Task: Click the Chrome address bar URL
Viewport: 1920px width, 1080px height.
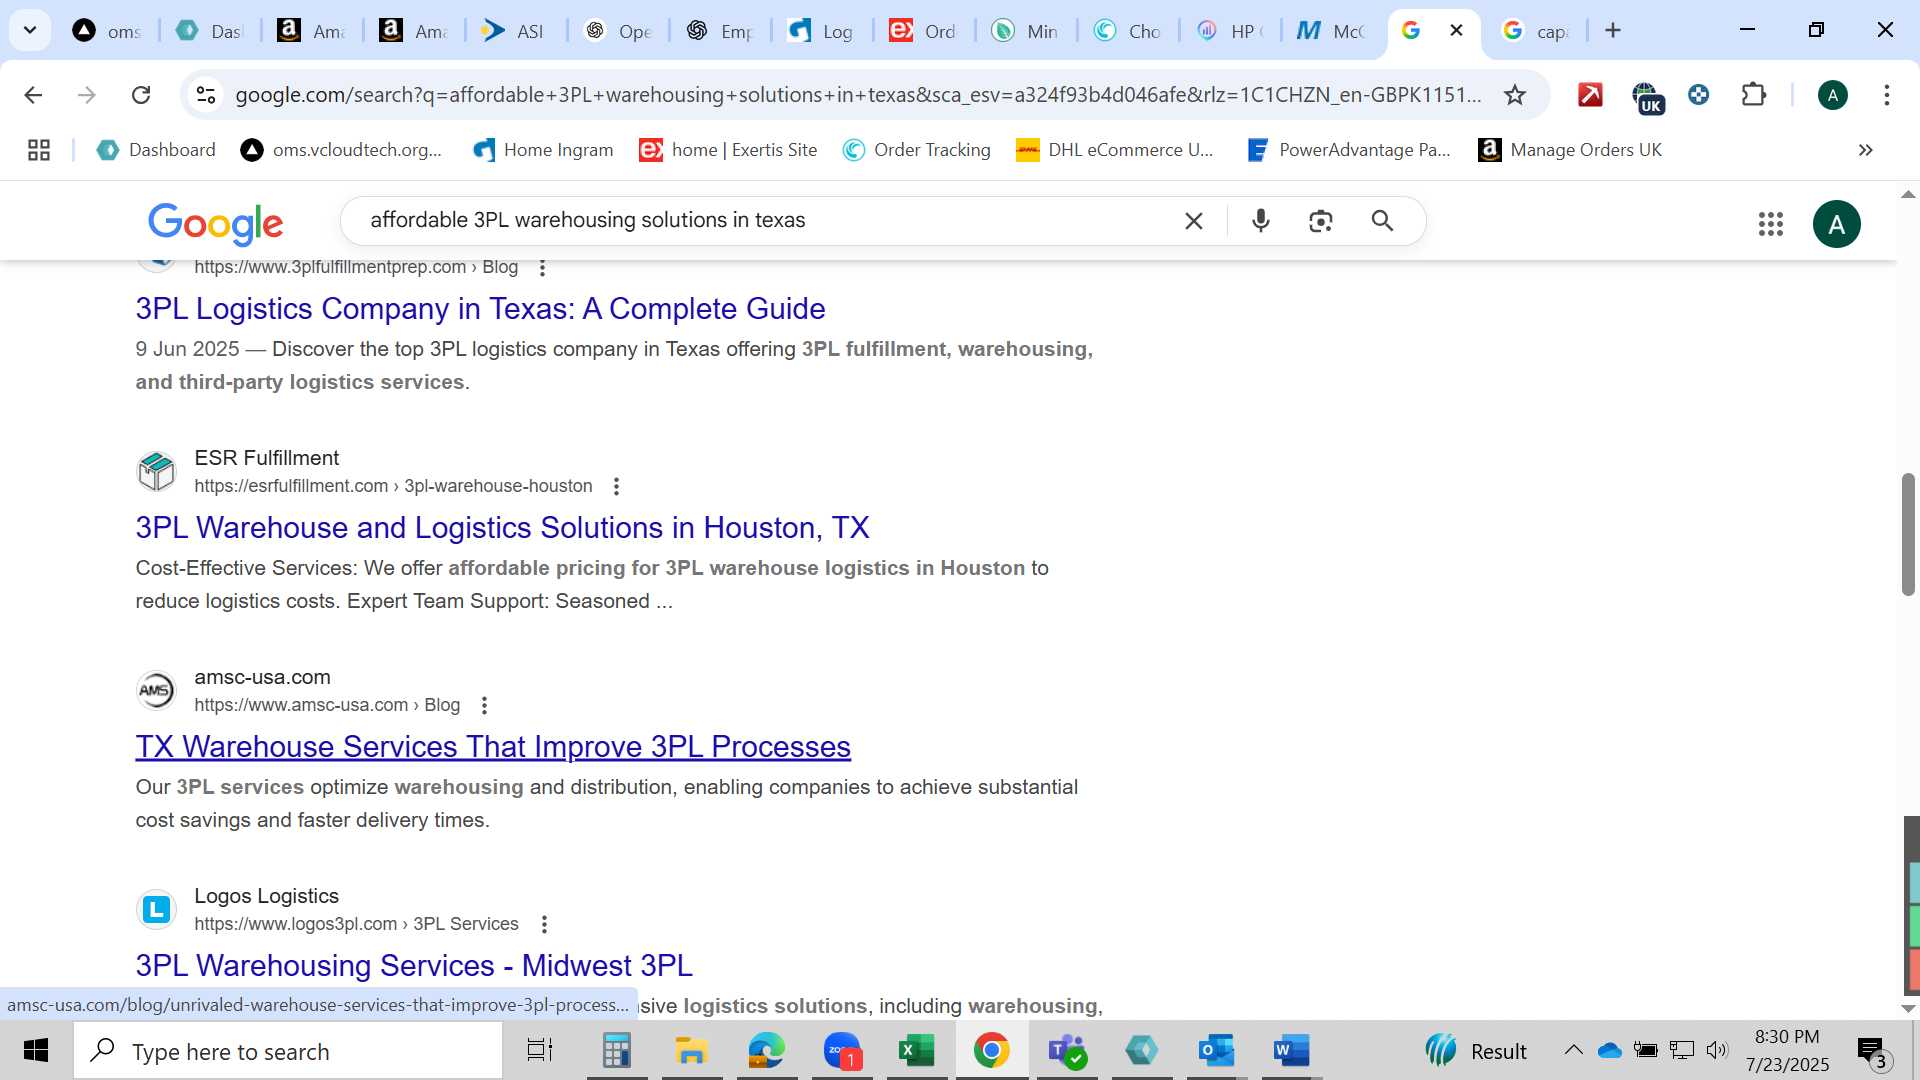Action: click(x=858, y=95)
